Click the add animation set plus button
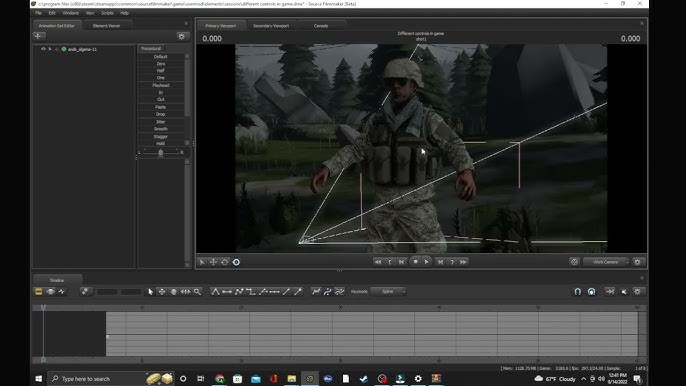 pos(38,36)
